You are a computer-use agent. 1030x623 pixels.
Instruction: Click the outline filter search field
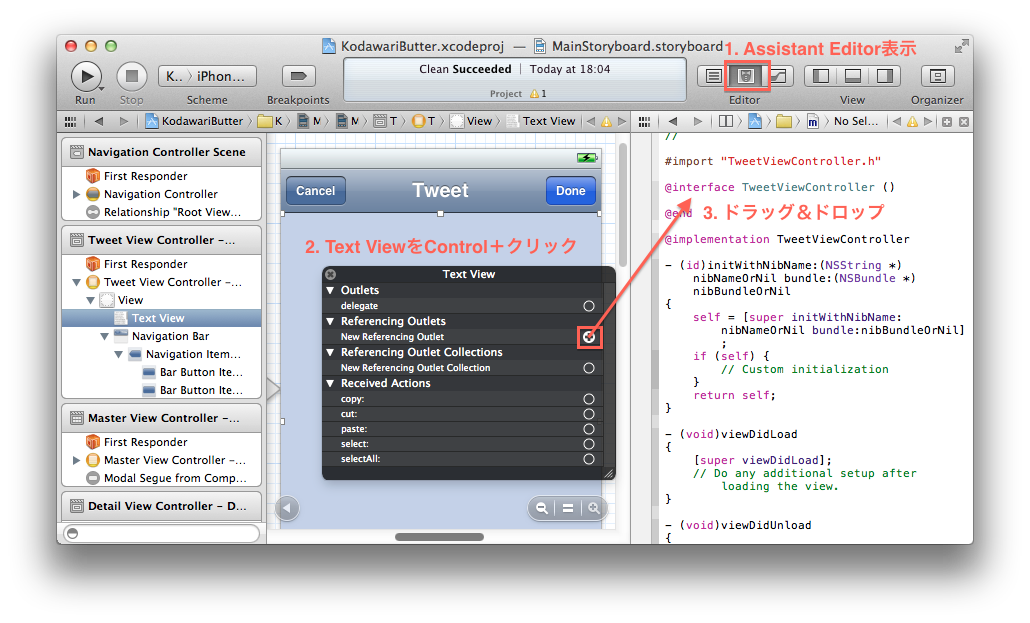click(x=162, y=533)
